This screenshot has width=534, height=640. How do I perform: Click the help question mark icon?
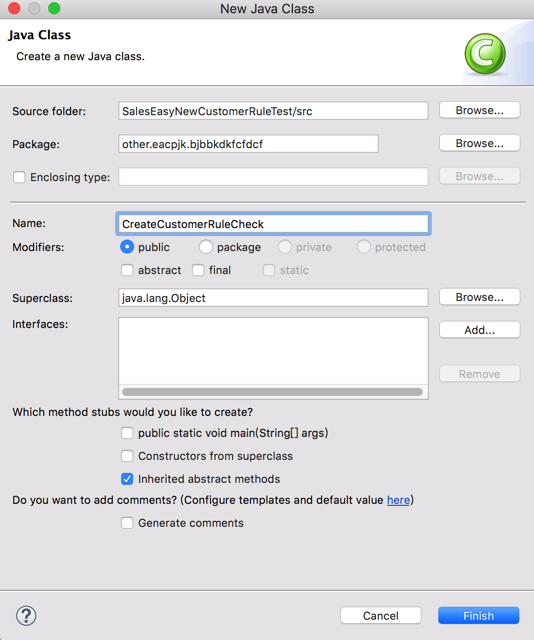coord(26,616)
